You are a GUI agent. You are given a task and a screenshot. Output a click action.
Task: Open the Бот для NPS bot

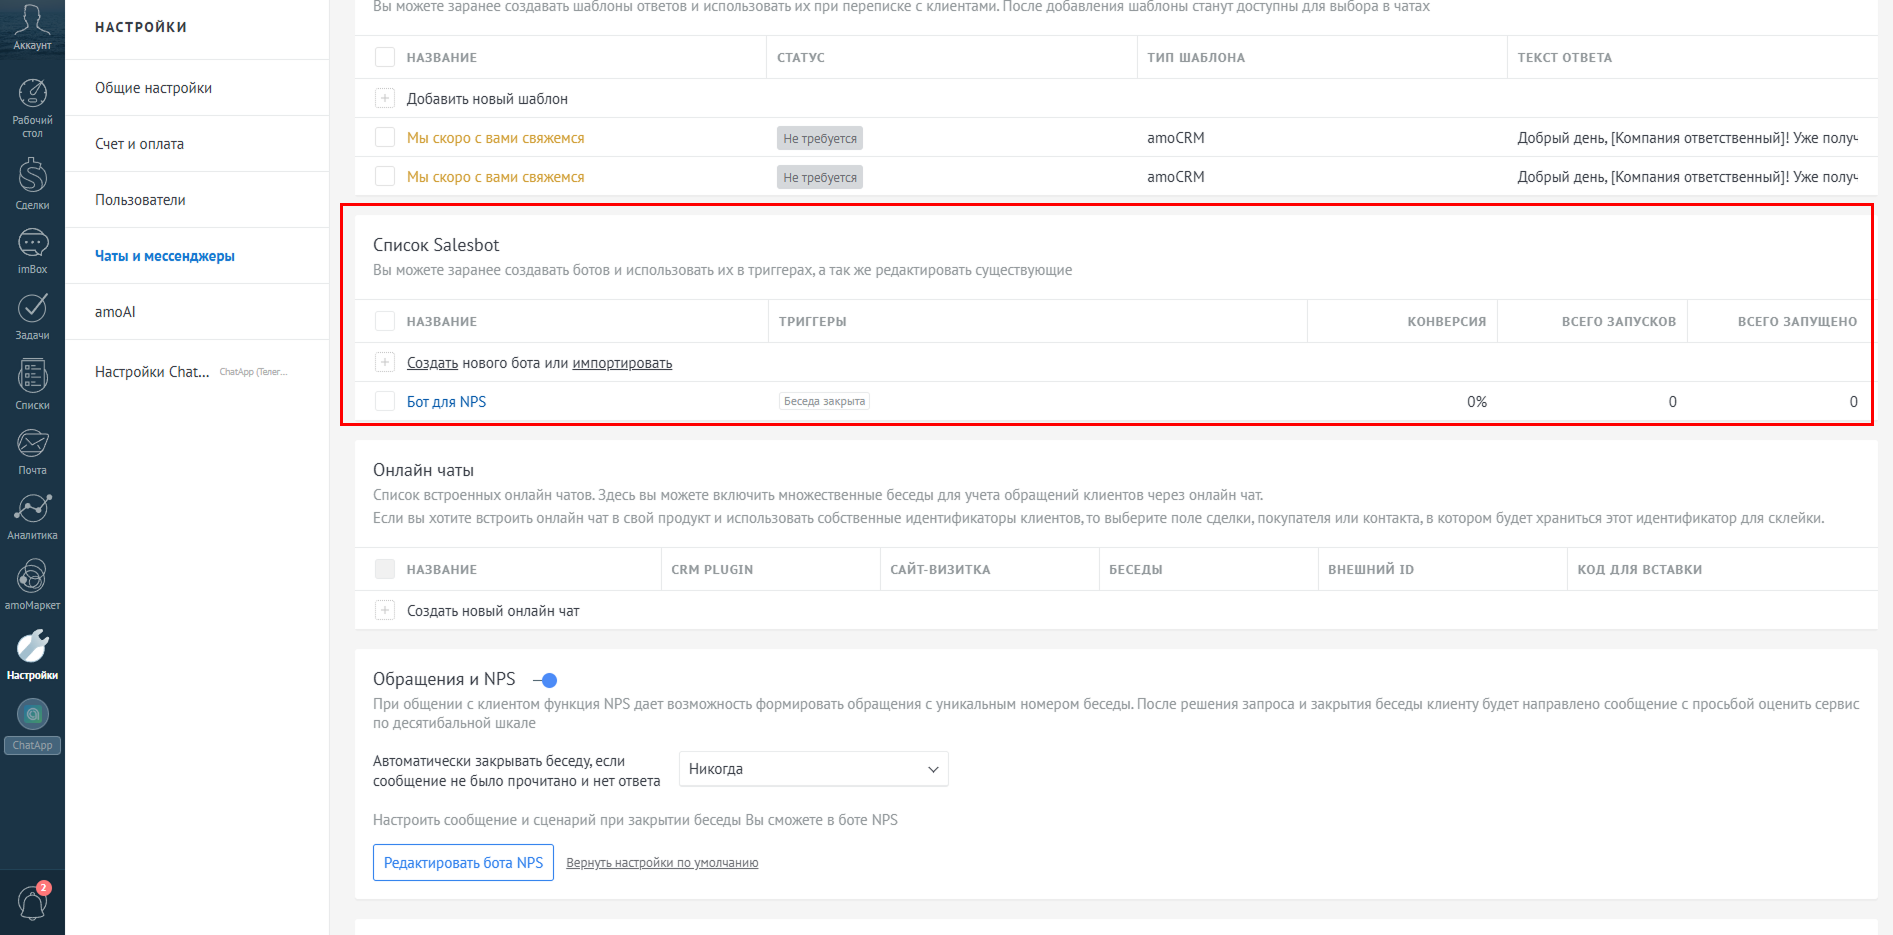tap(446, 402)
